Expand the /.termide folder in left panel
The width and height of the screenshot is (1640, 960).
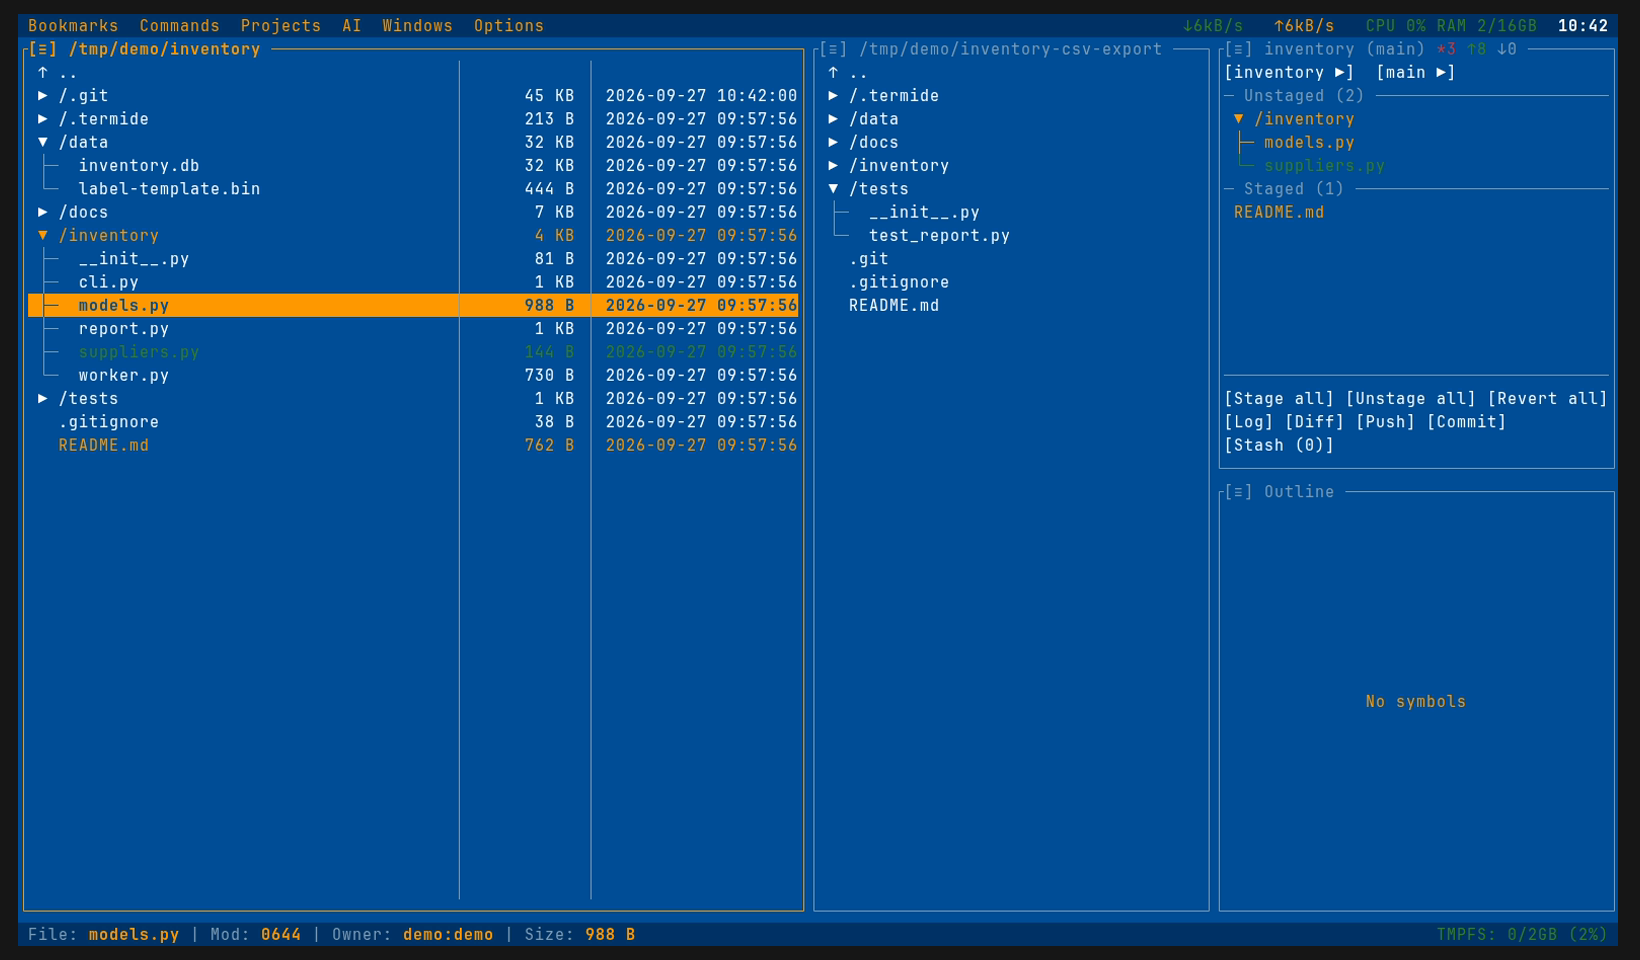coord(43,119)
